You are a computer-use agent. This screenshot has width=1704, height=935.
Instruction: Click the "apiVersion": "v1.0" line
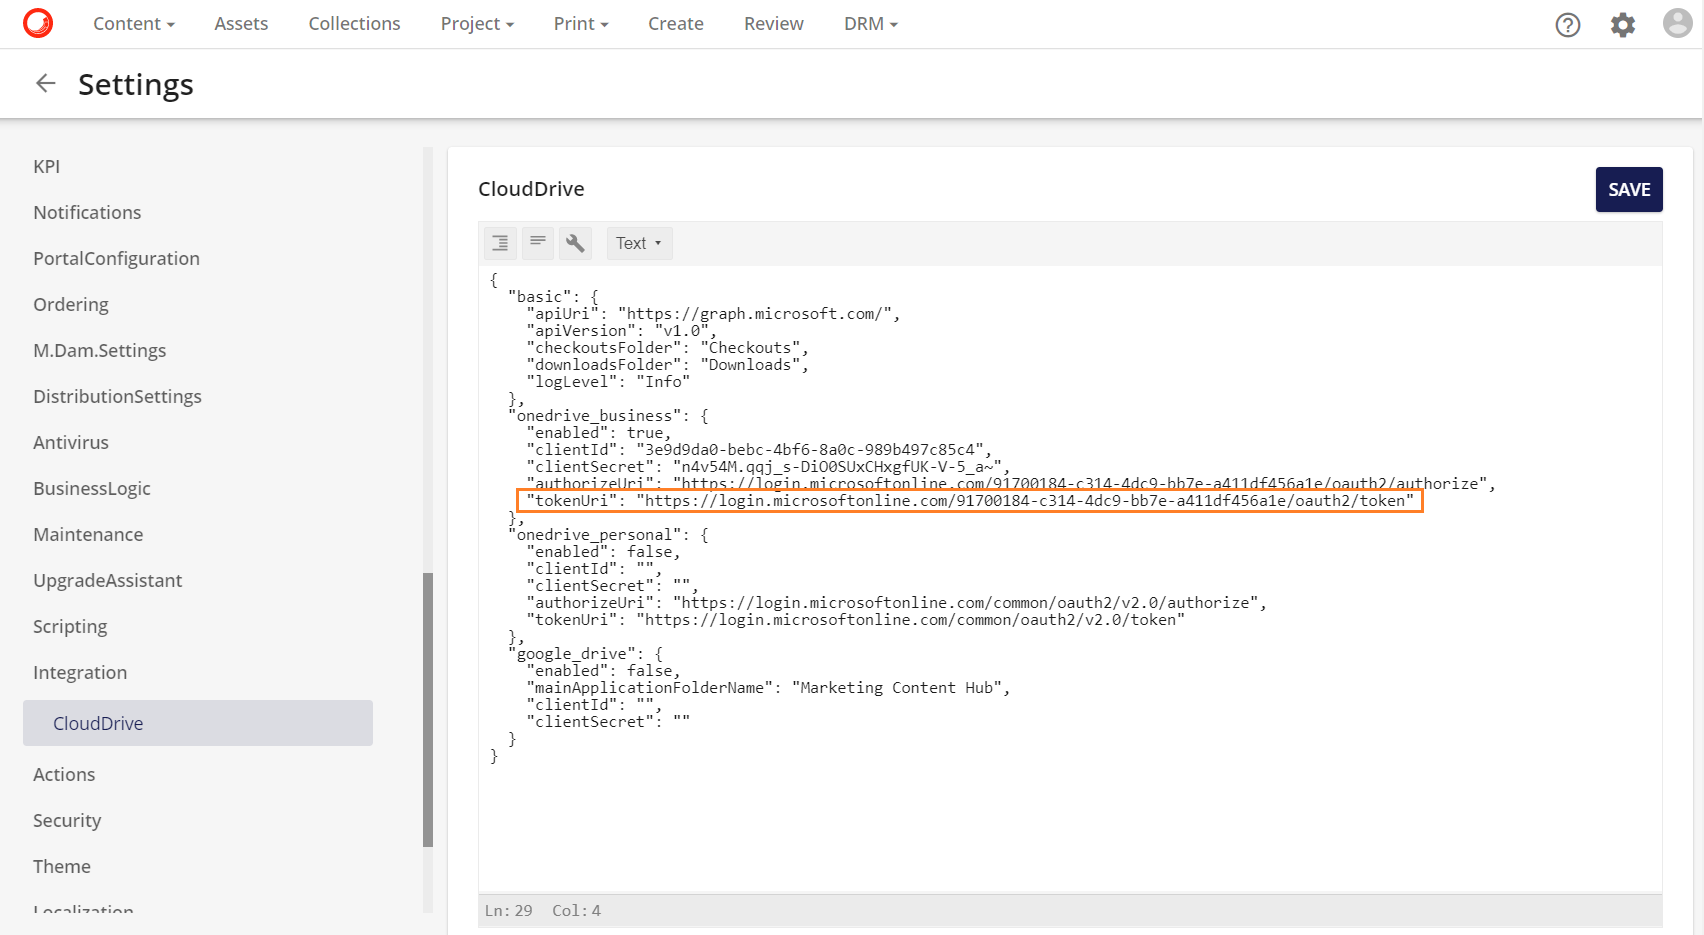pos(621,330)
